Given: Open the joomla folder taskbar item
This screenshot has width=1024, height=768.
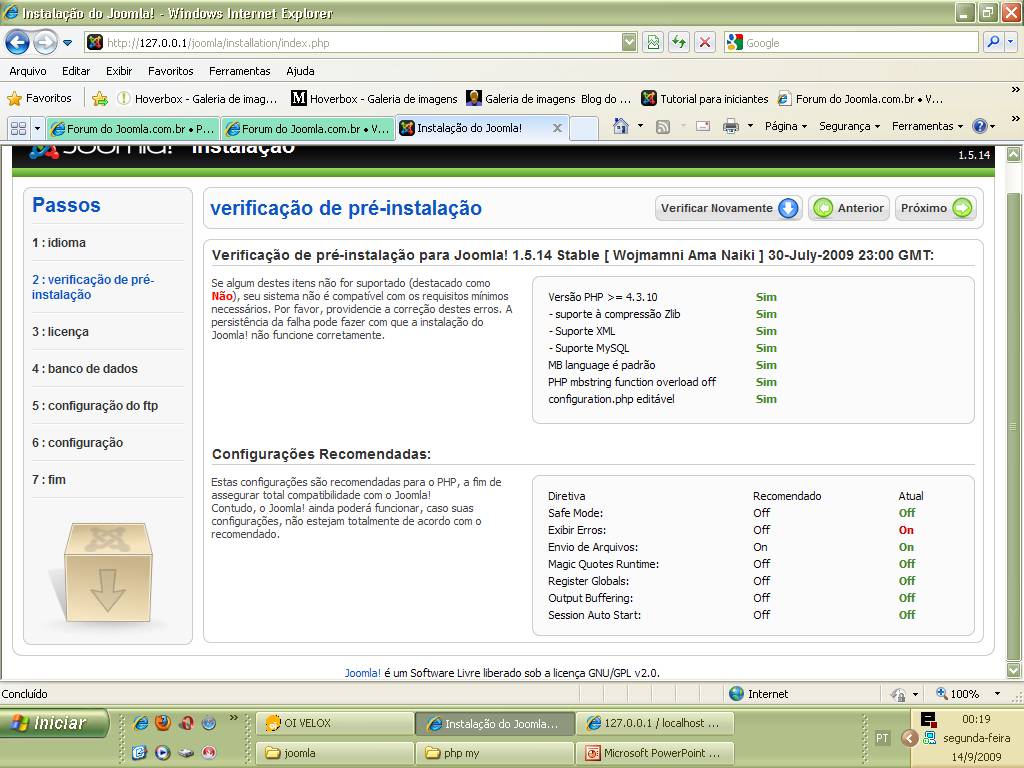Looking at the screenshot, I should coord(334,753).
